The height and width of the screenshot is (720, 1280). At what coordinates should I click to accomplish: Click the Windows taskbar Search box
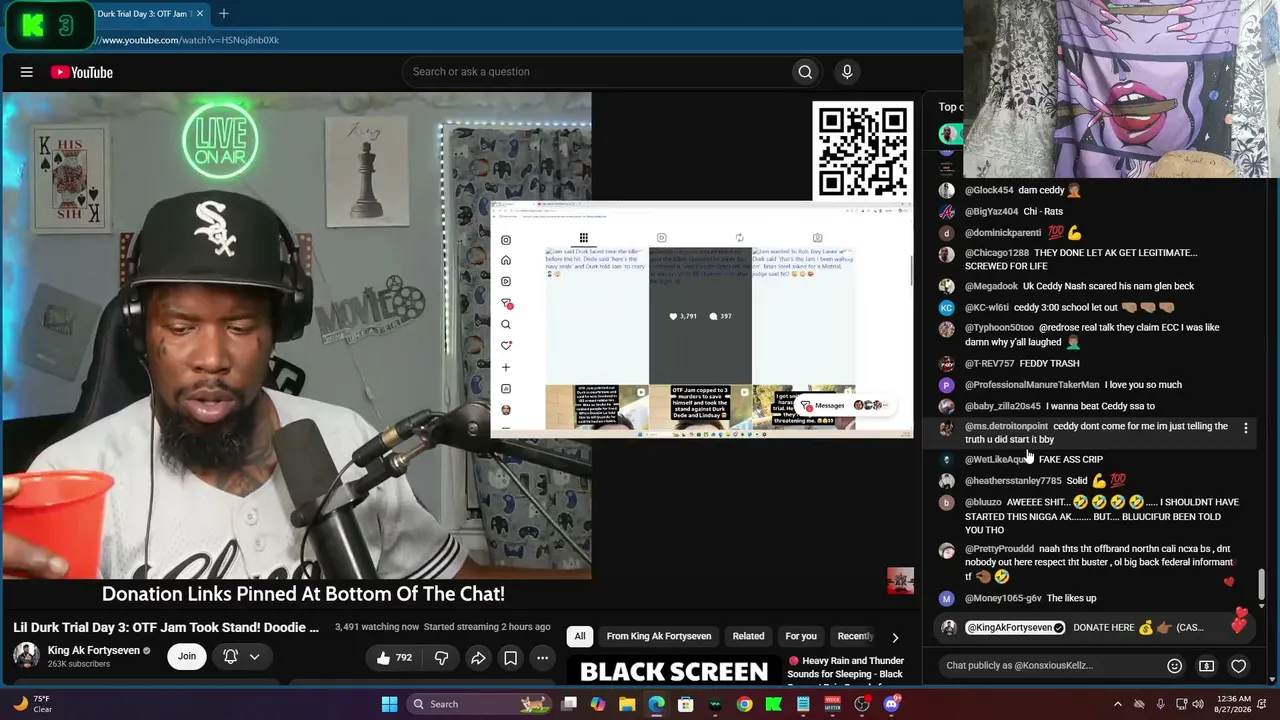pos(480,704)
